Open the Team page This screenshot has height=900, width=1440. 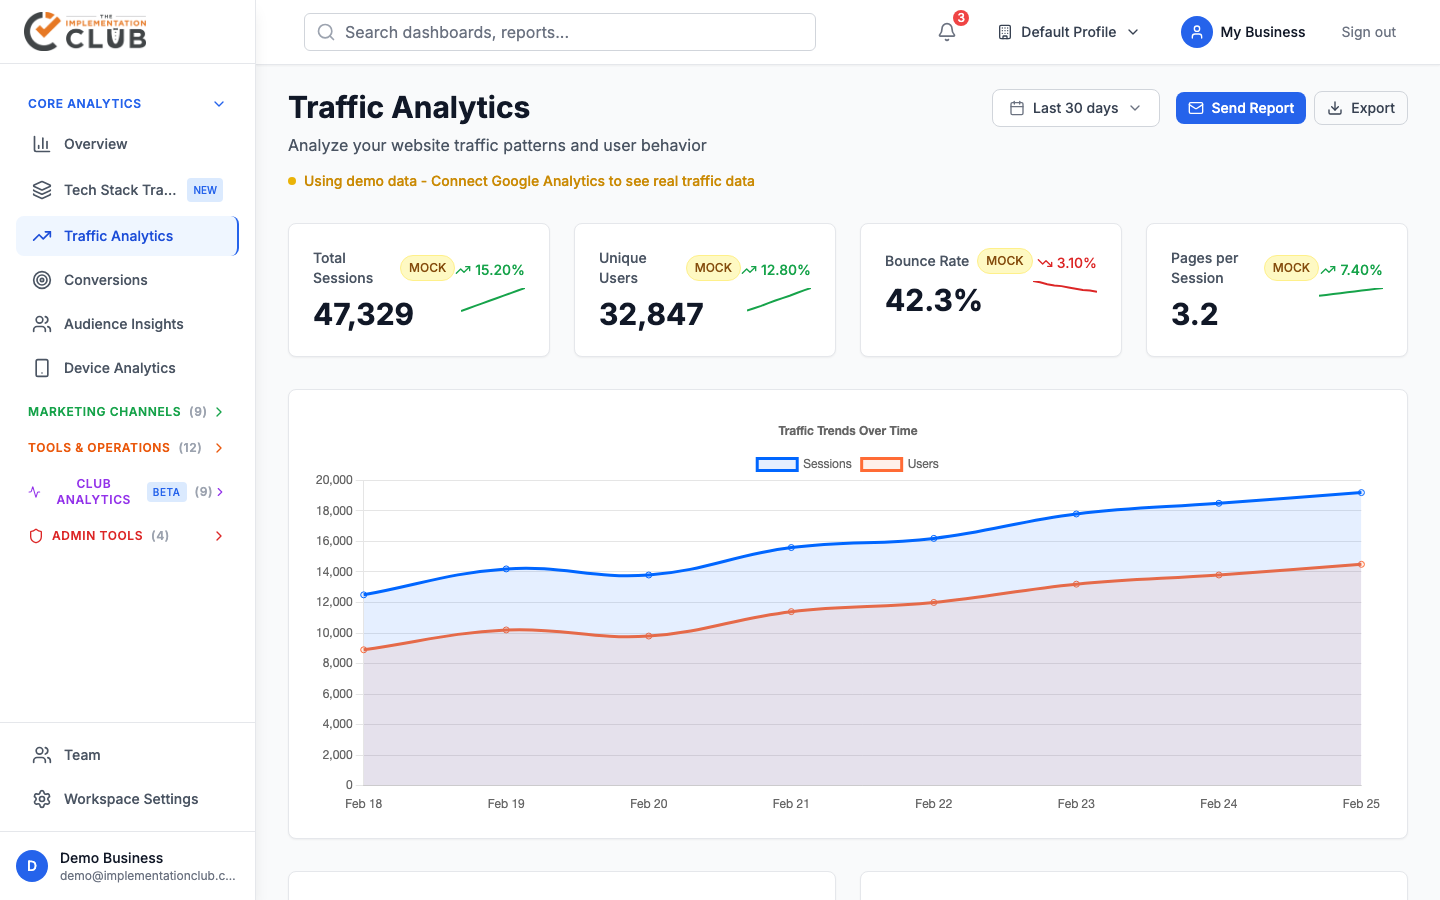(x=82, y=755)
